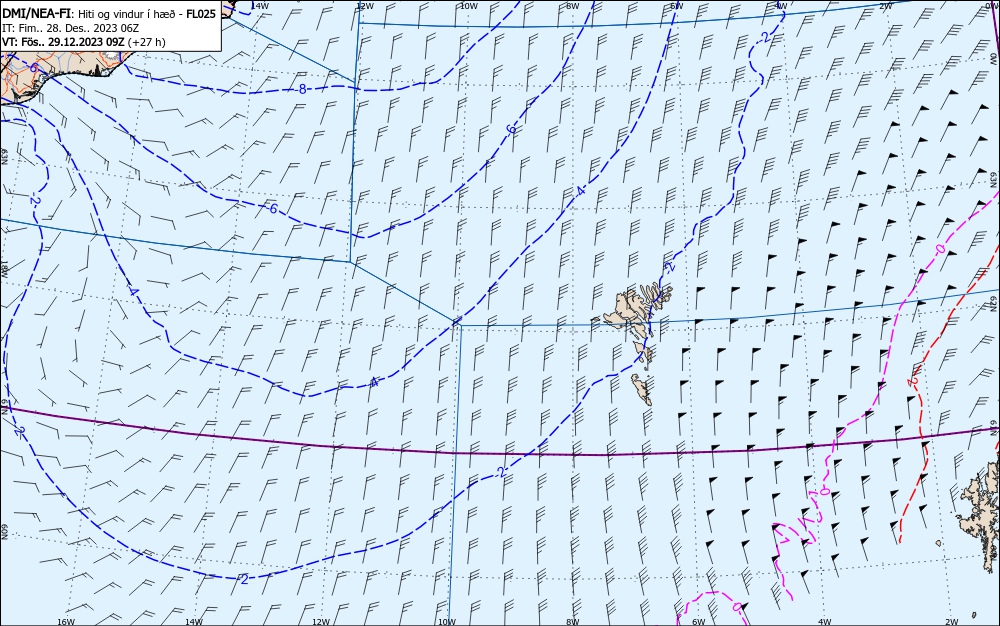The height and width of the screenshot is (626, 1000).
Task: Click the southernmost Faroe island, Suðuroy
Action: [x=642, y=389]
